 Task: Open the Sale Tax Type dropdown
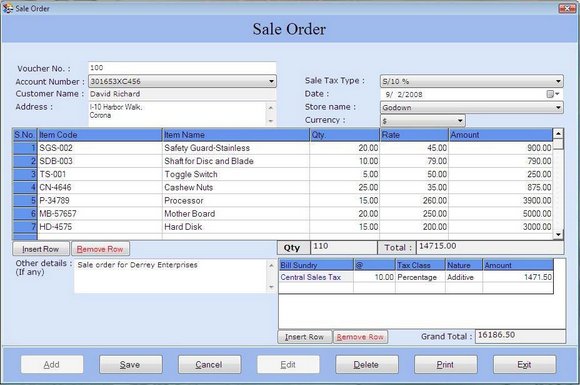click(x=558, y=81)
